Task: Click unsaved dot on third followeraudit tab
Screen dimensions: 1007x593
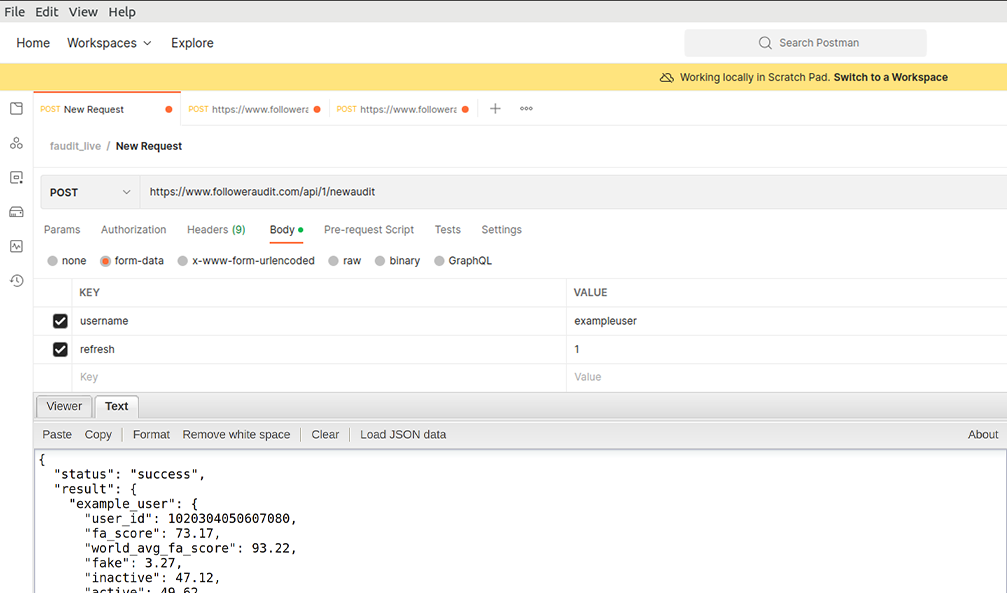Action: (466, 109)
